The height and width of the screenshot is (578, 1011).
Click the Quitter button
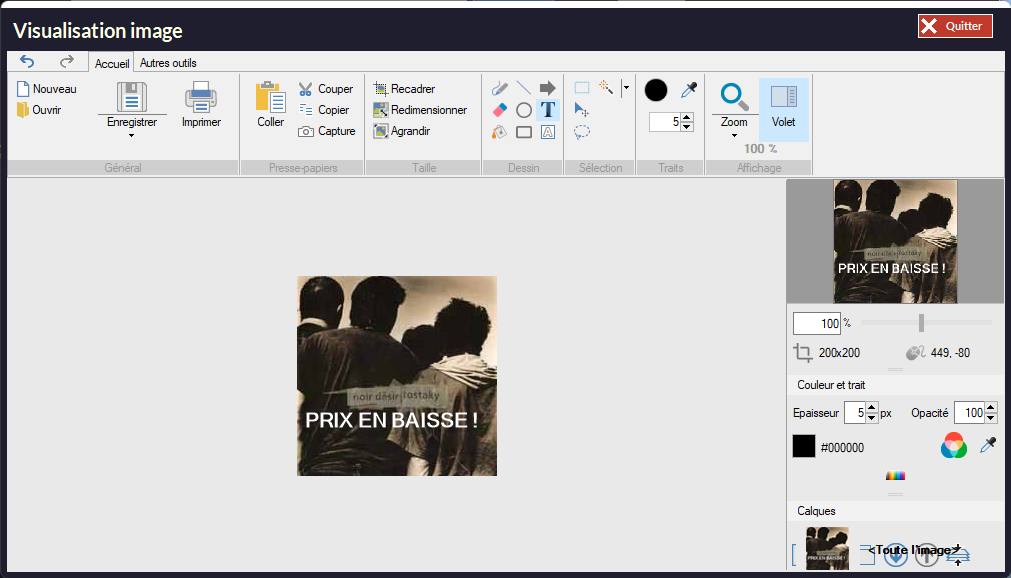pyautogui.click(x=954, y=27)
